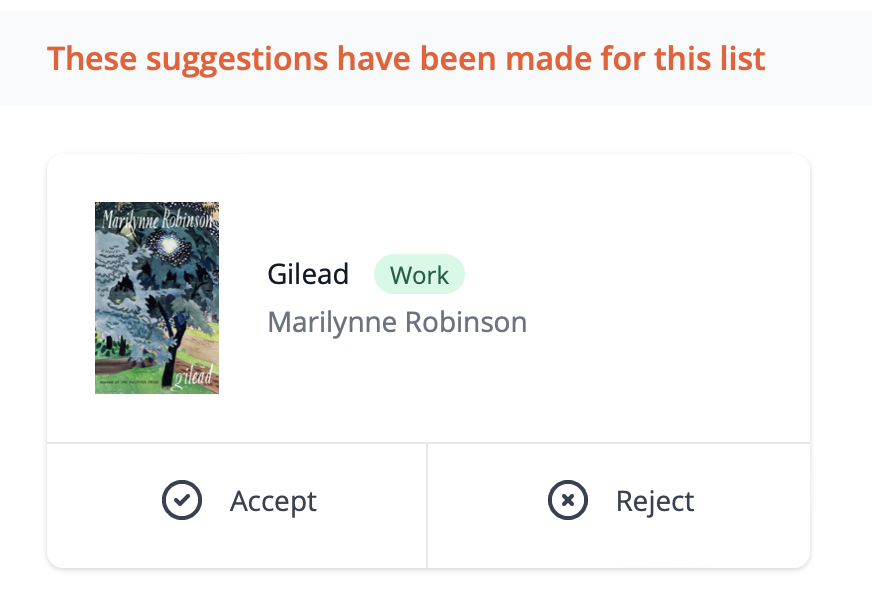This screenshot has height=594, width=872.
Task: Open the Gilead title link
Action: click(308, 274)
